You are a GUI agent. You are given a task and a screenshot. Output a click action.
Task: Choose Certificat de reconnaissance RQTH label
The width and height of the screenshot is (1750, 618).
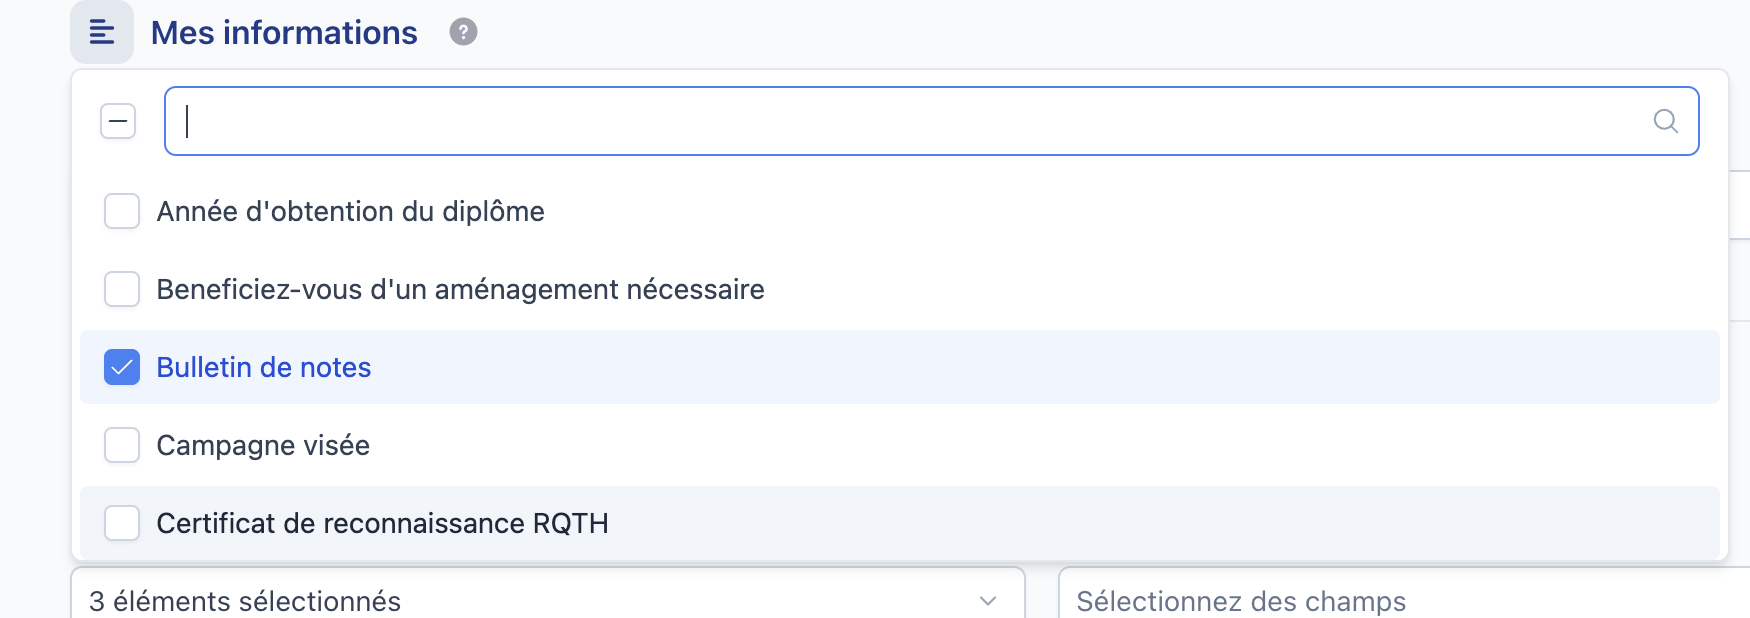click(383, 523)
